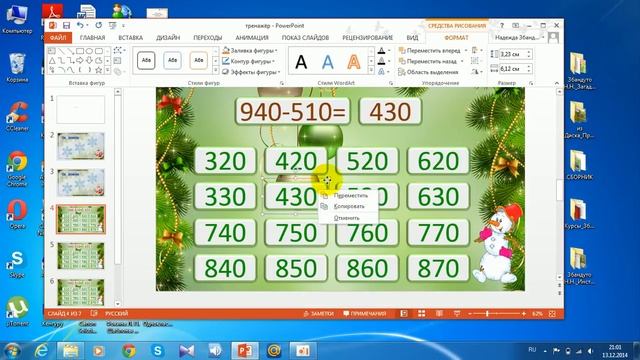This screenshot has width=640, height=360.
Task: Select the right arrow shape
Action: 80,61
